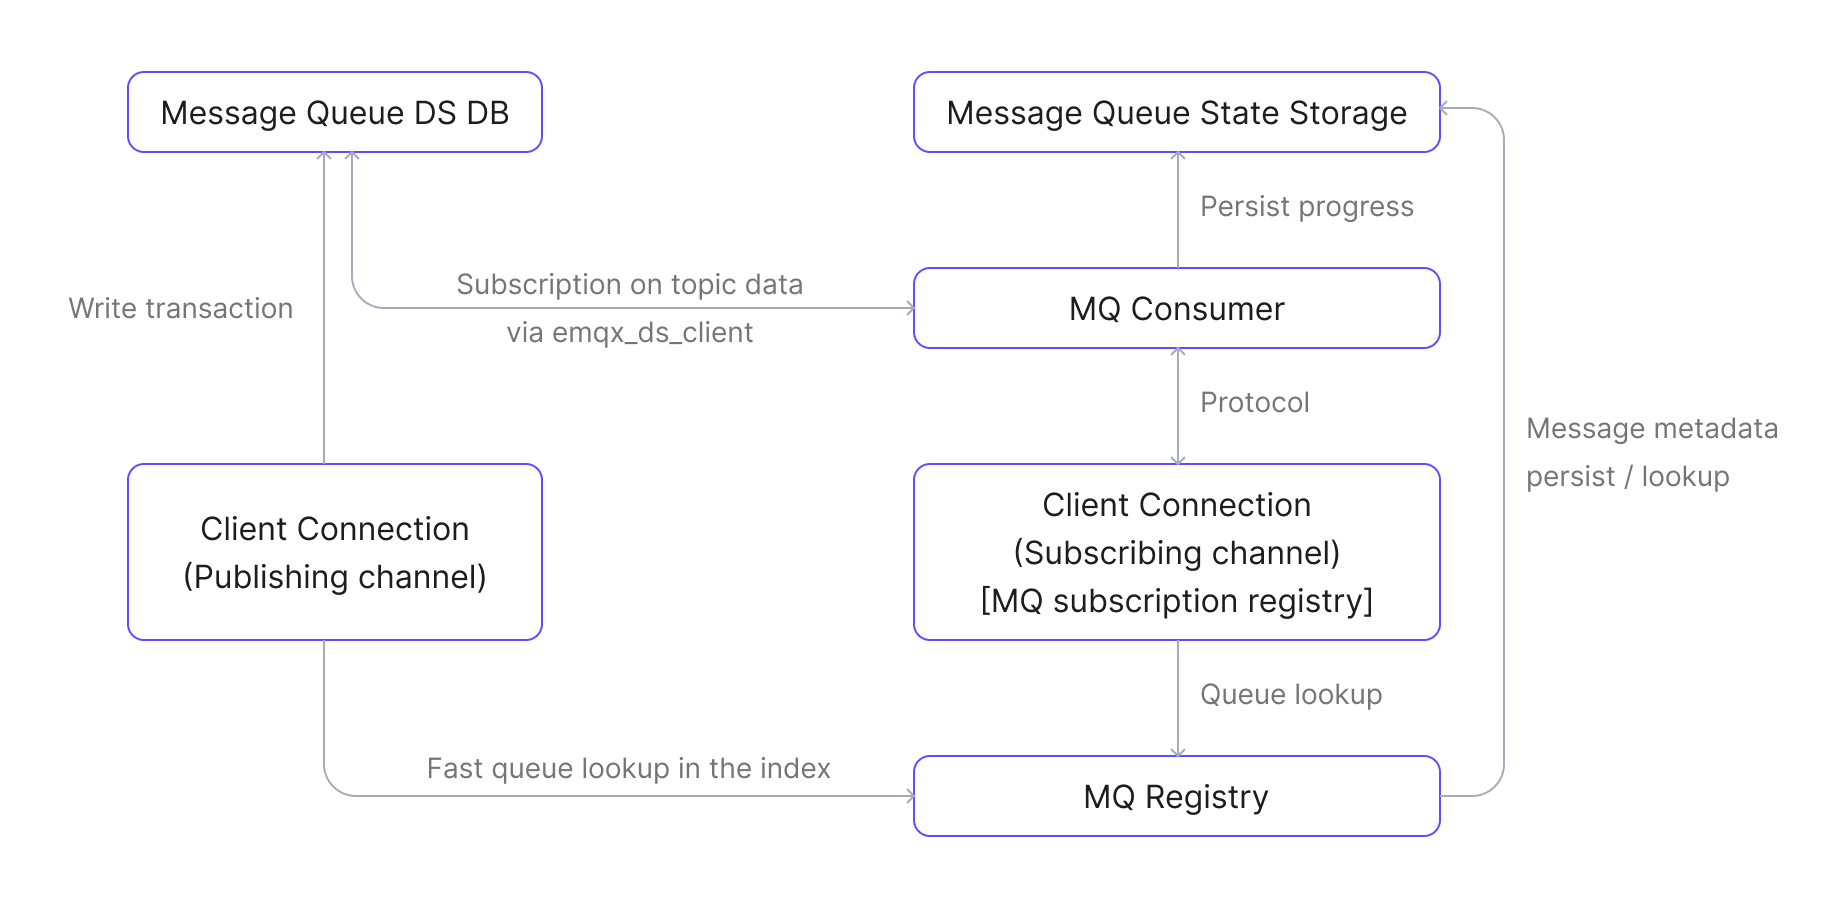
Task: Click the "Message metadata" label text
Action: click(1651, 428)
